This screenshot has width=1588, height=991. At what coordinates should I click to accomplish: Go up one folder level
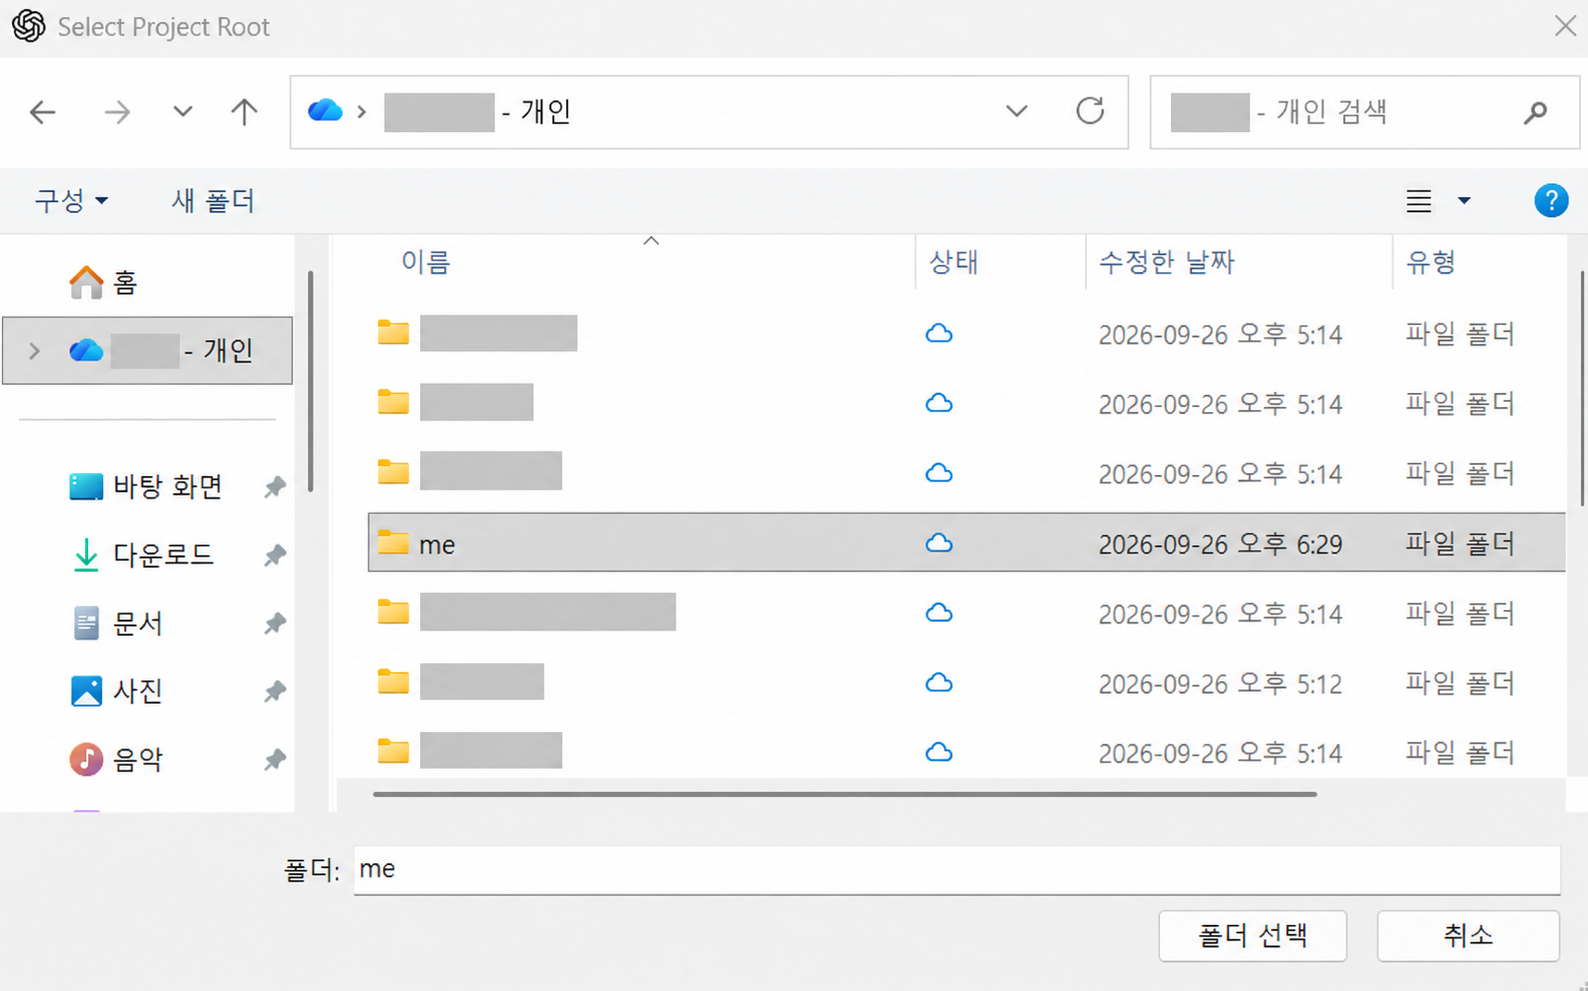(x=244, y=112)
